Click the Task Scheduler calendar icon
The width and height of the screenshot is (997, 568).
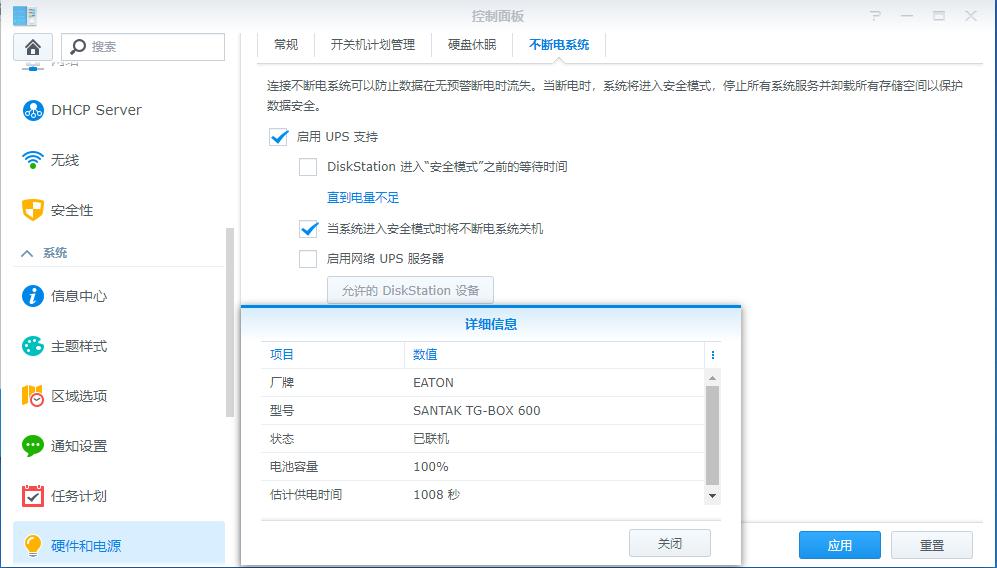tap(32, 495)
